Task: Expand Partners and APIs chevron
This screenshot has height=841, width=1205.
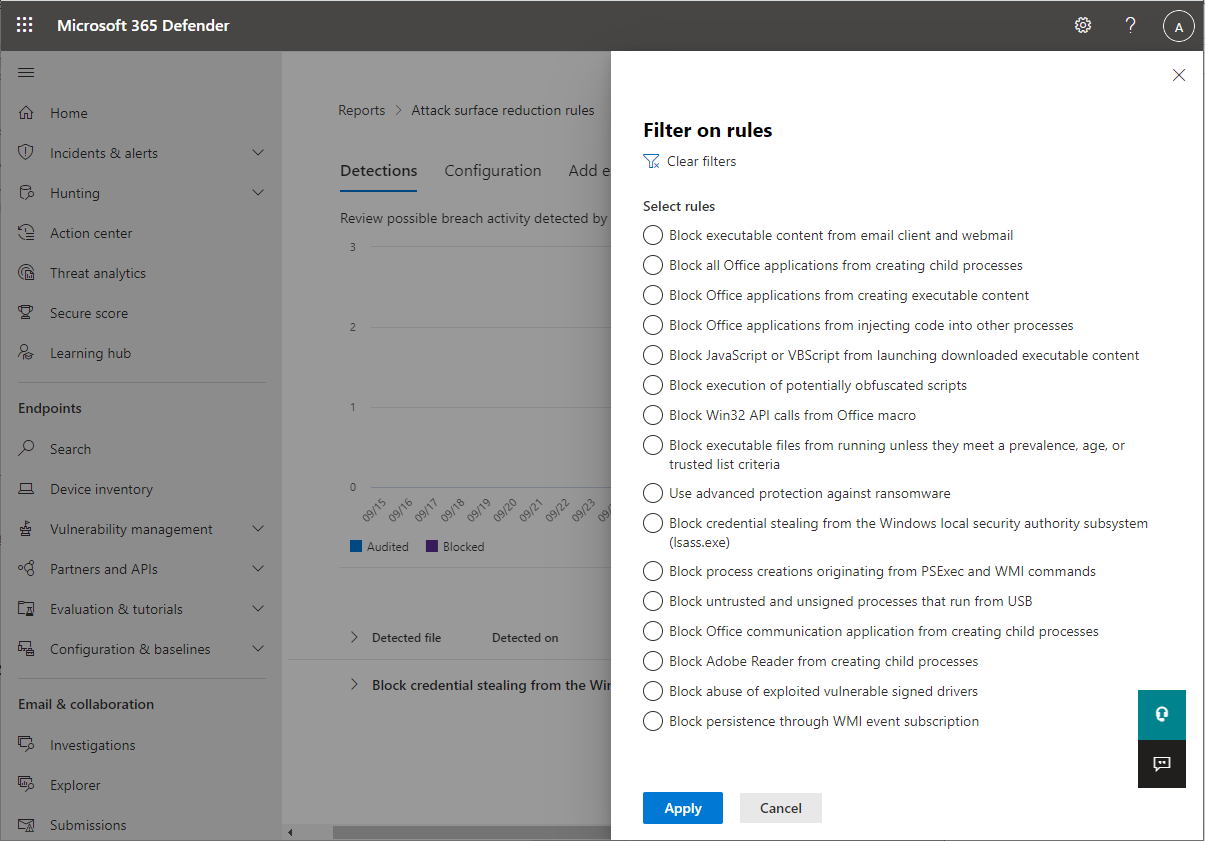Action: click(258, 569)
